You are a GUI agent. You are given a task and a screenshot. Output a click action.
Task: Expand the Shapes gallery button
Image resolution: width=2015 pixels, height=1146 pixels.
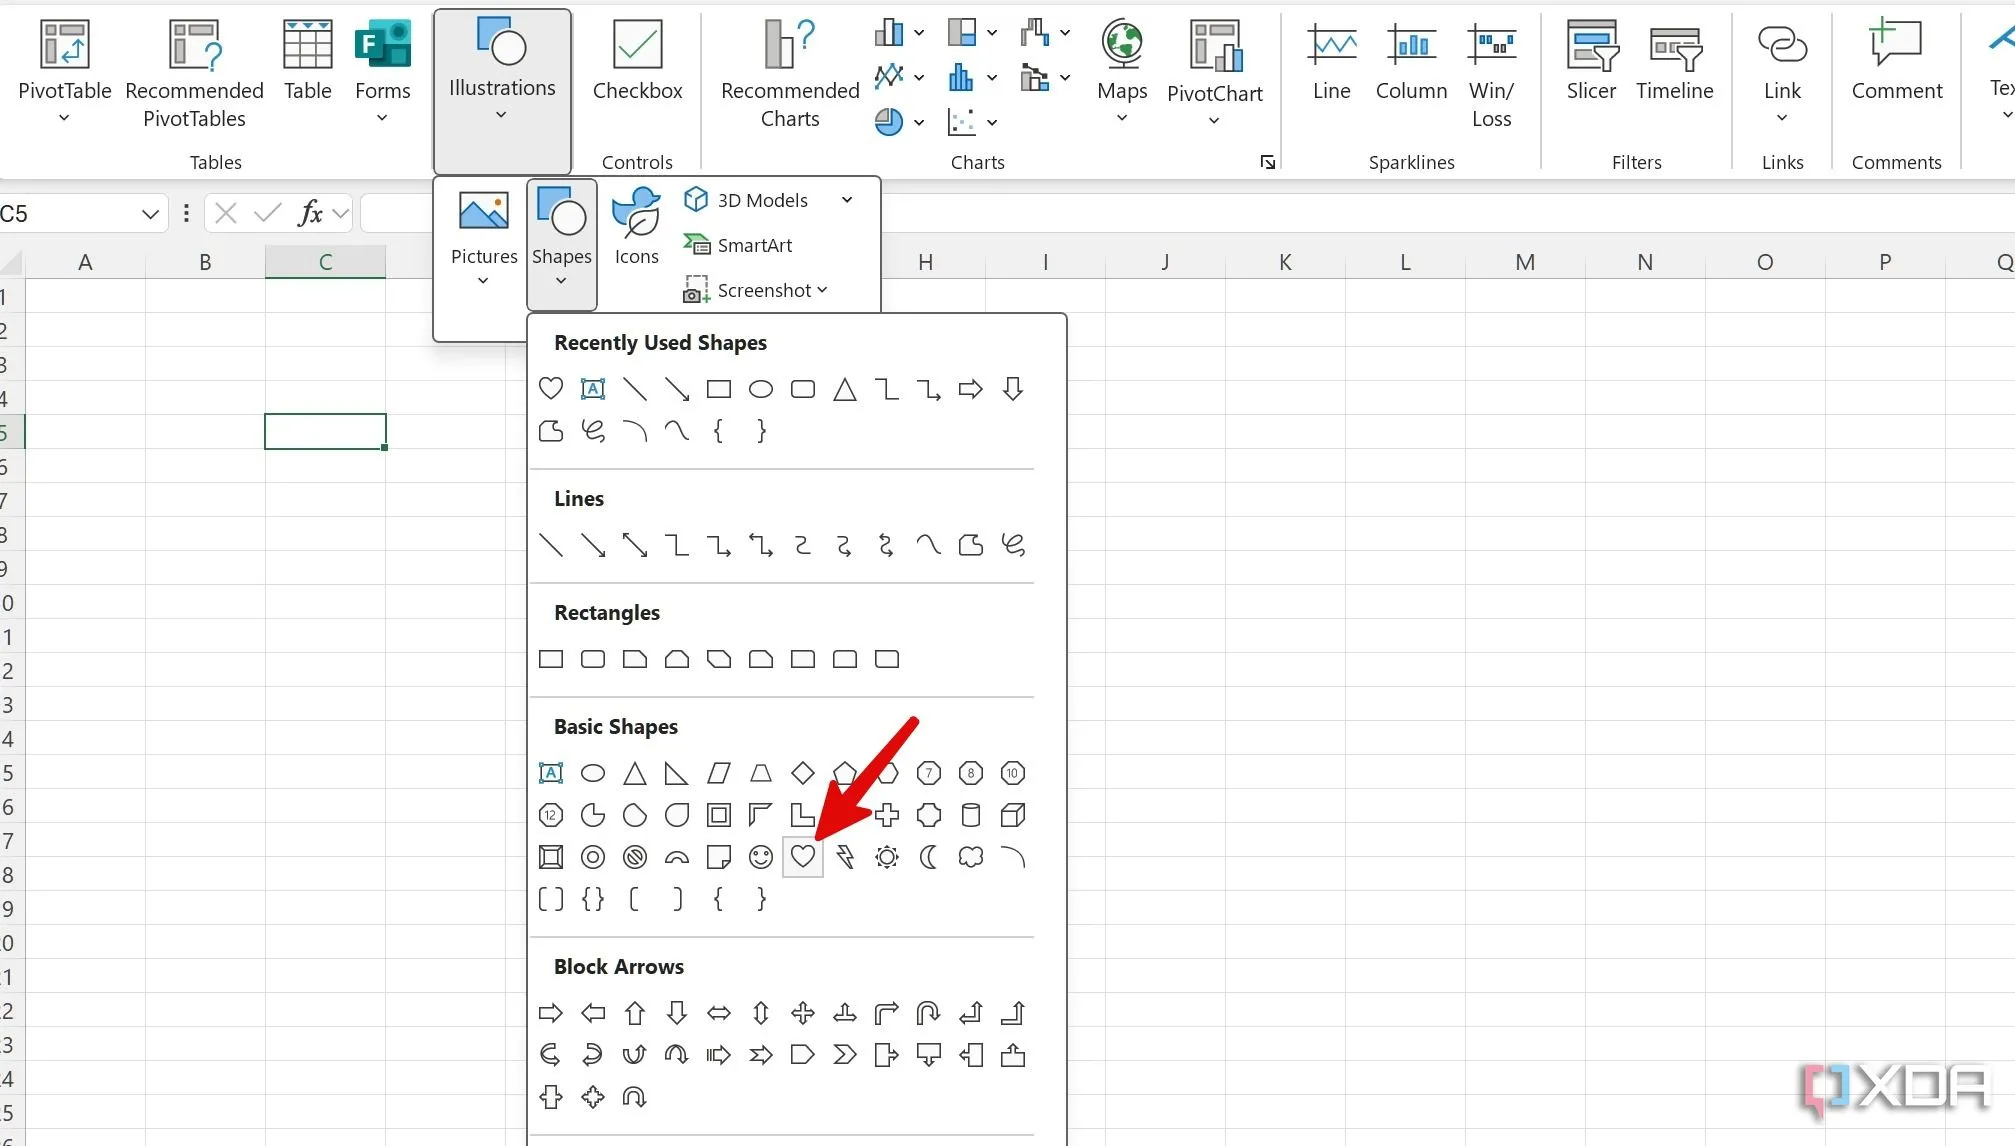(562, 243)
